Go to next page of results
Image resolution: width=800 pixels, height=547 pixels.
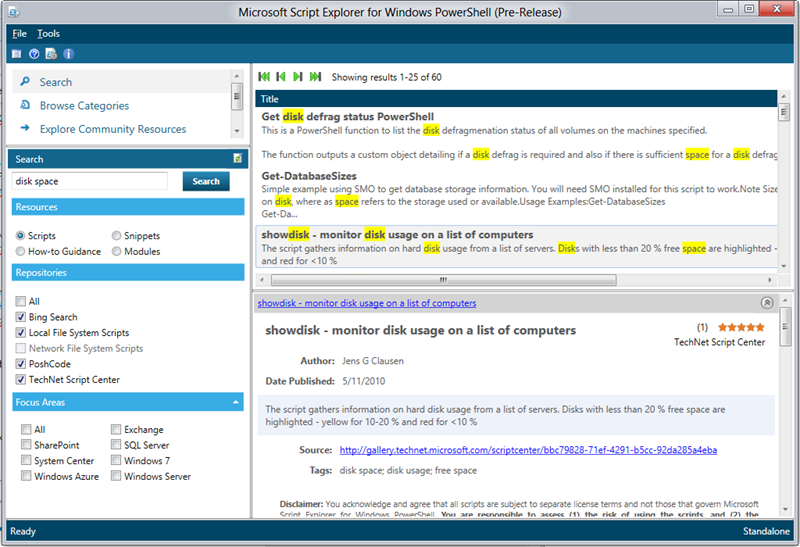(298, 77)
